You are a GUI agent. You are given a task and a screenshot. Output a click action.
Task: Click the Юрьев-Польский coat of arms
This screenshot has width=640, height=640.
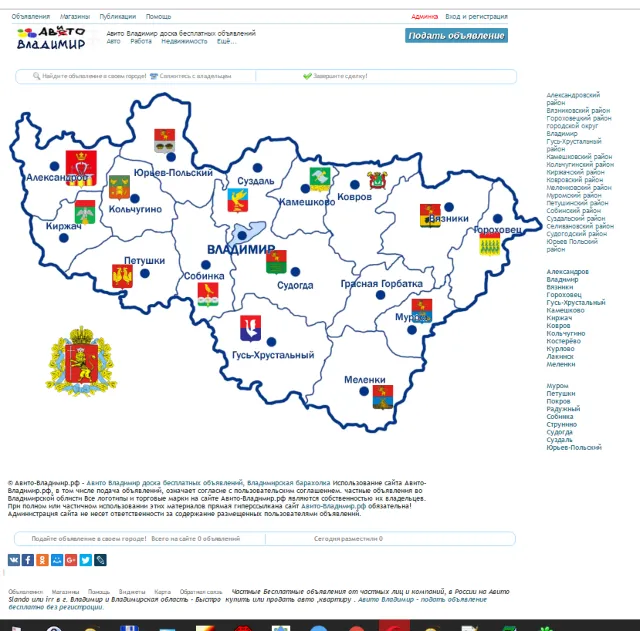point(164,140)
